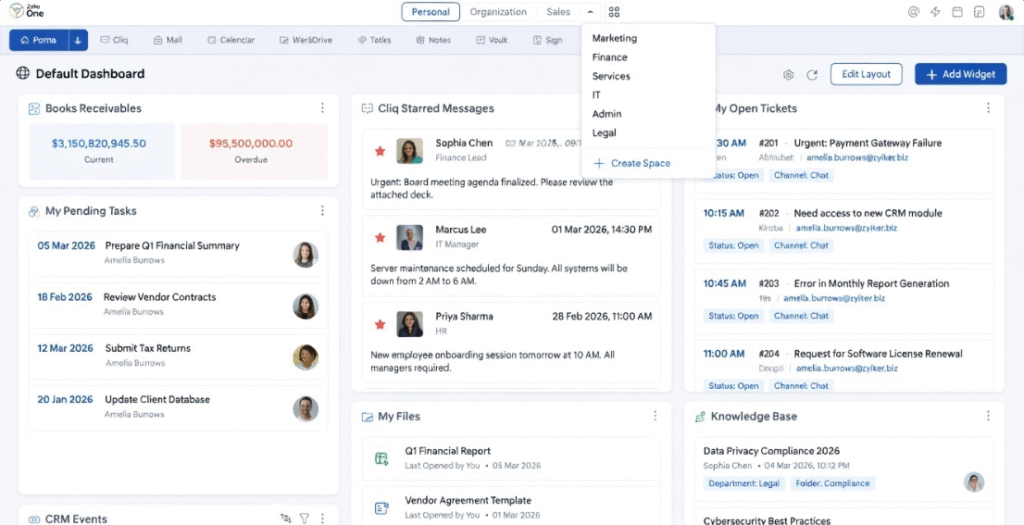
Task: Open Vendor Agreement Template file icon
Action: pos(381,508)
